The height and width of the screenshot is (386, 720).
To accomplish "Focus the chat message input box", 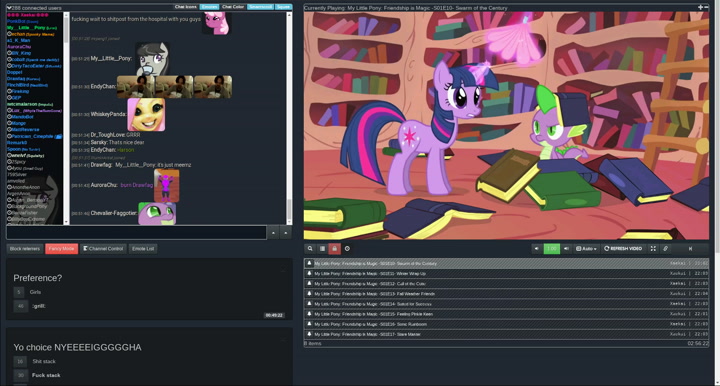I will coord(136,233).
